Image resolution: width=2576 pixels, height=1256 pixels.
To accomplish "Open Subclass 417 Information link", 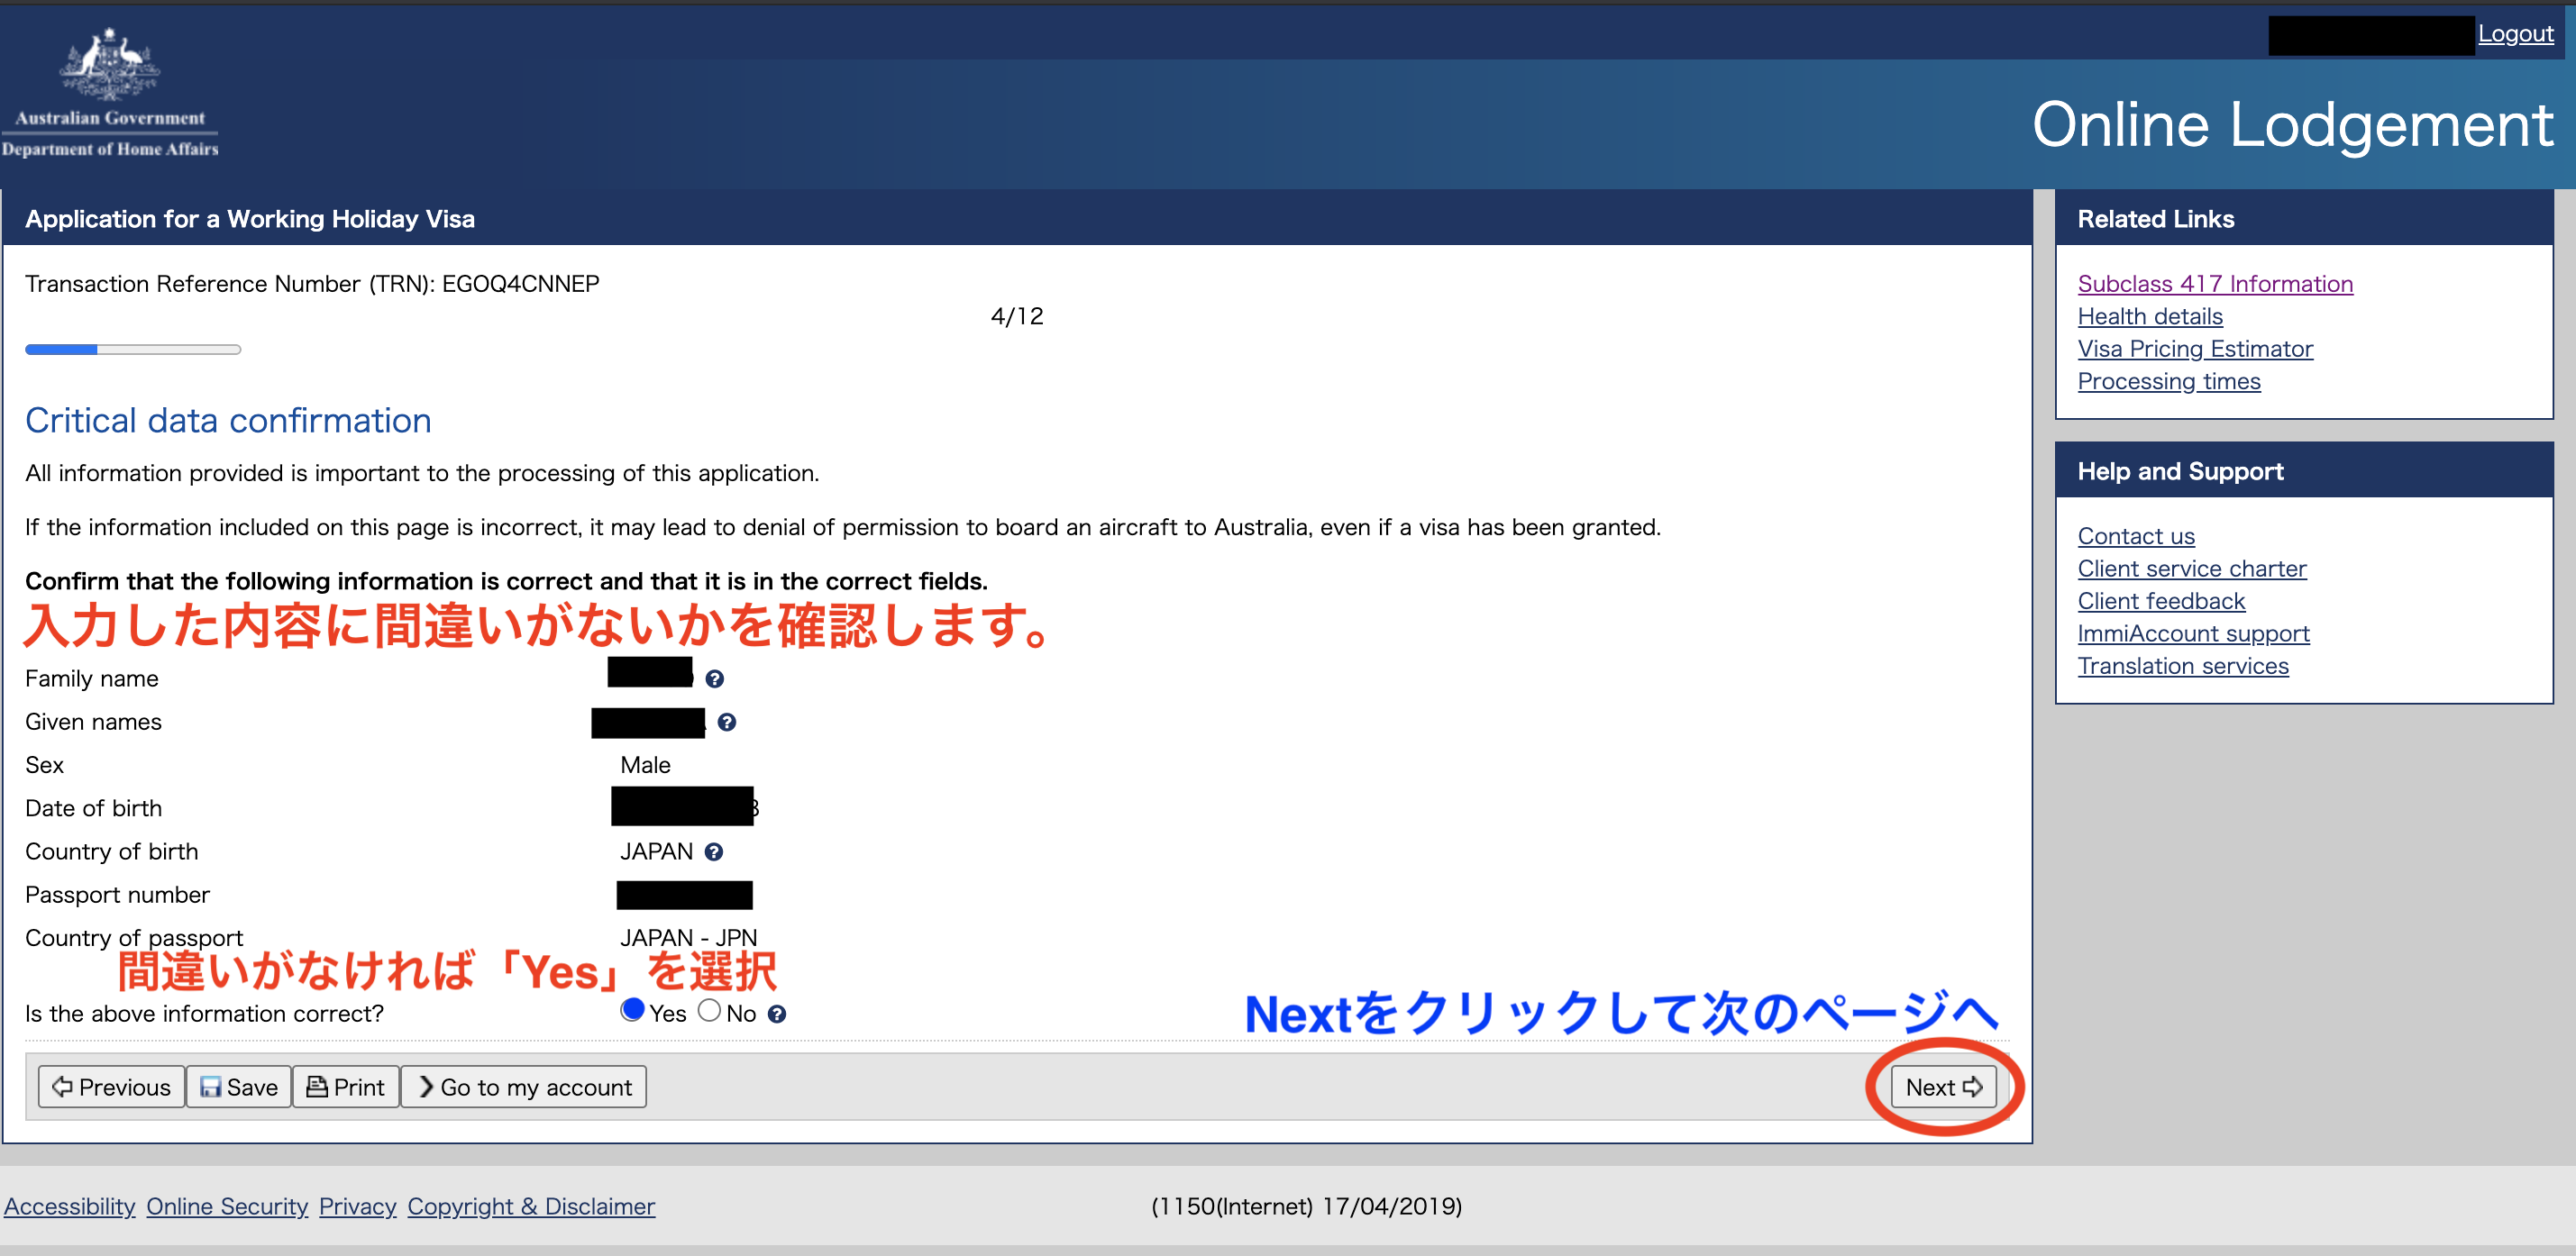I will coord(2215,284).
